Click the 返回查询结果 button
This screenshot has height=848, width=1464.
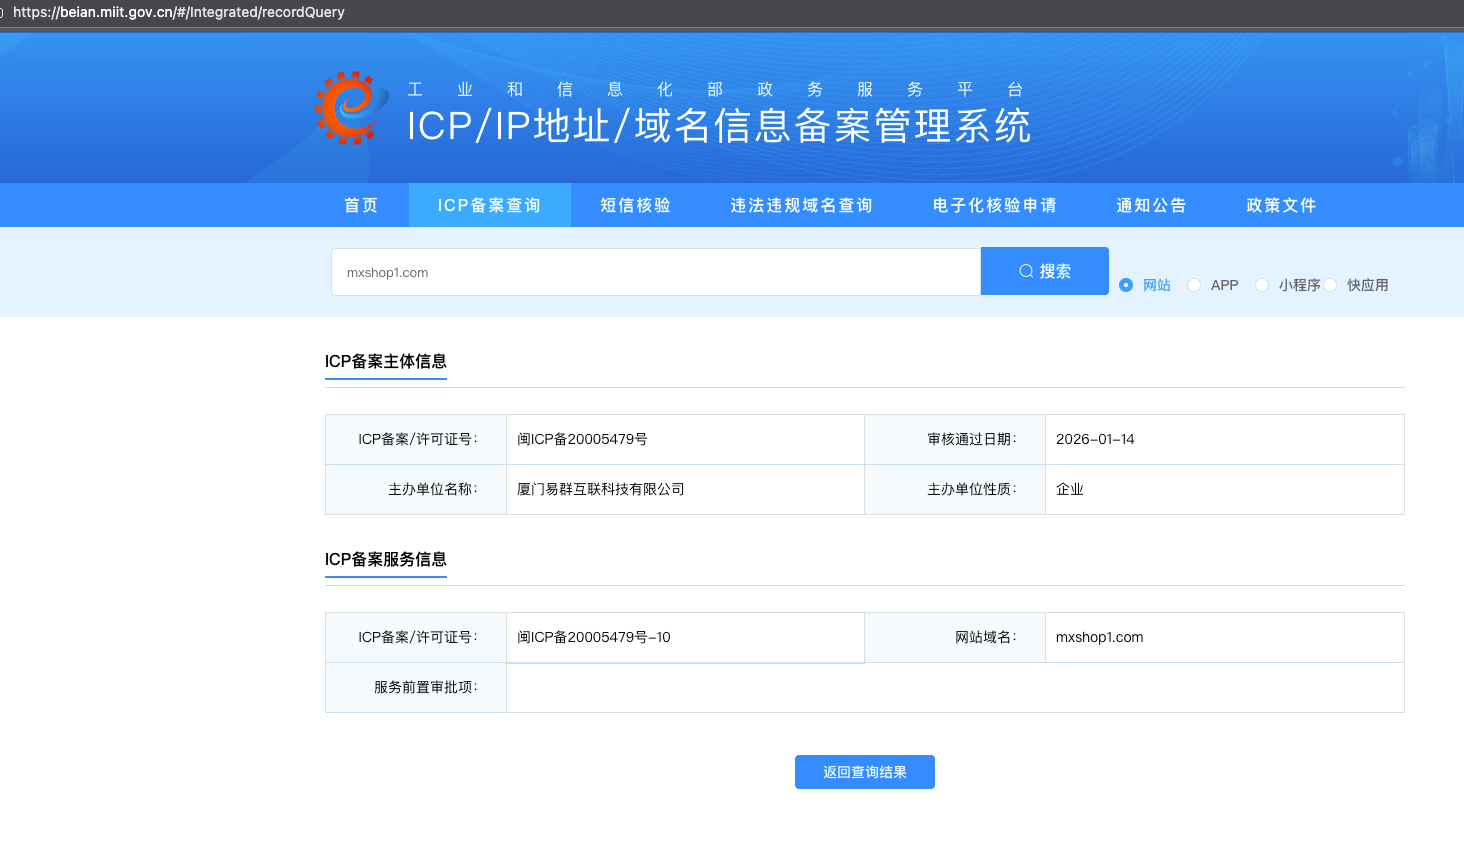click(865, 772)
